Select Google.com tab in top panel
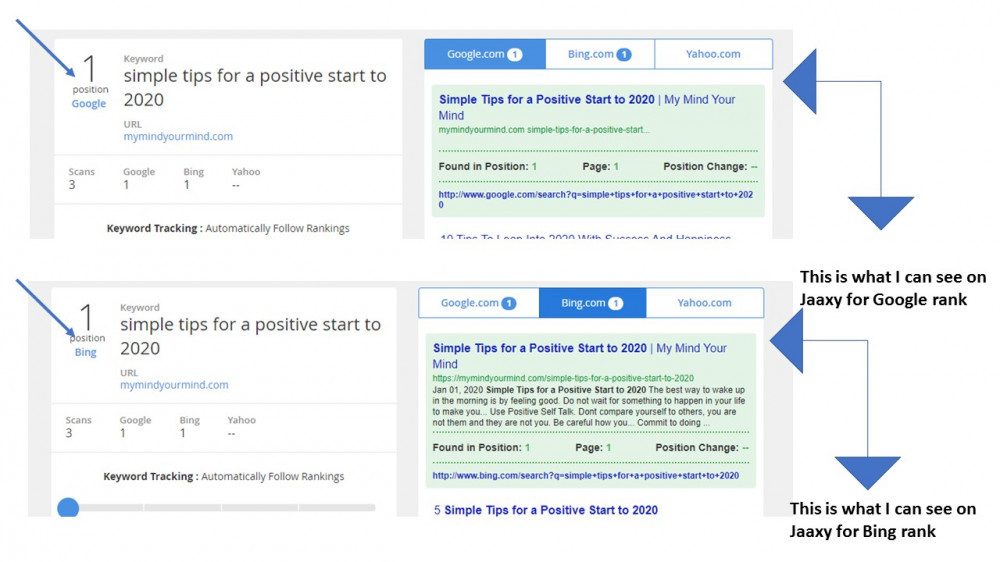This screenshot has width=1000, height=562. [485, 54]
